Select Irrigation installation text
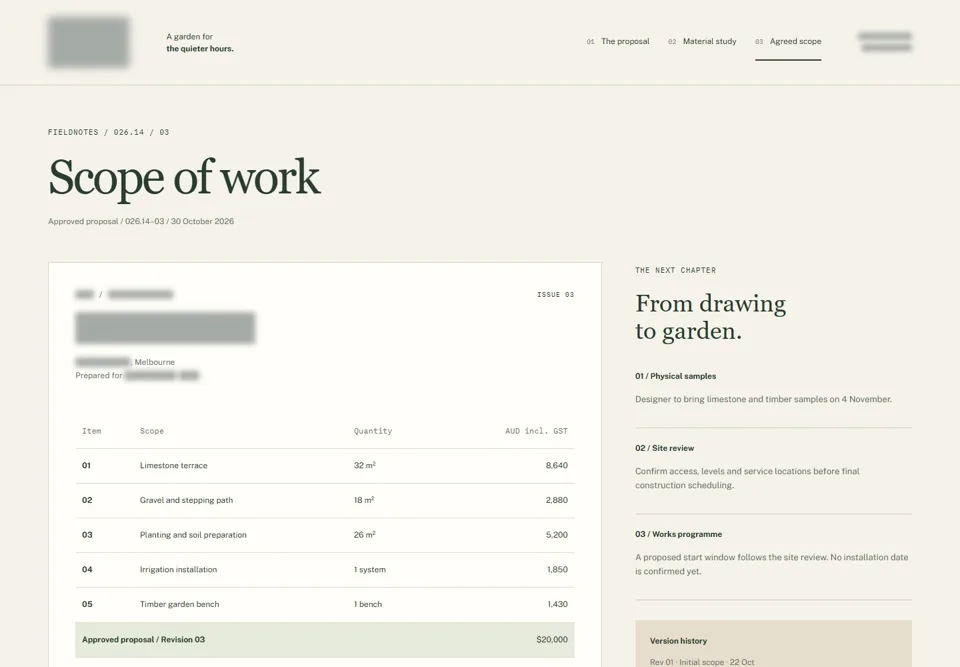Screen dimensions: 960x667 tap(178, 570)
